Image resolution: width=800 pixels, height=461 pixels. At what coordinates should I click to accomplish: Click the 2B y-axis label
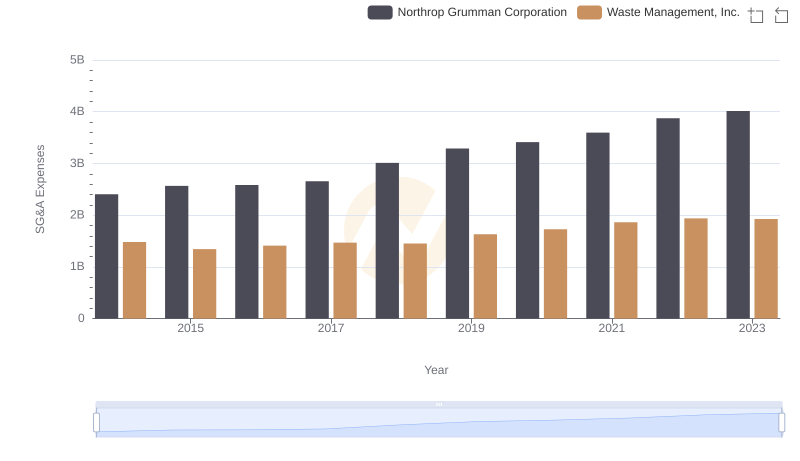pyautogui.click(x=77, y=215)
